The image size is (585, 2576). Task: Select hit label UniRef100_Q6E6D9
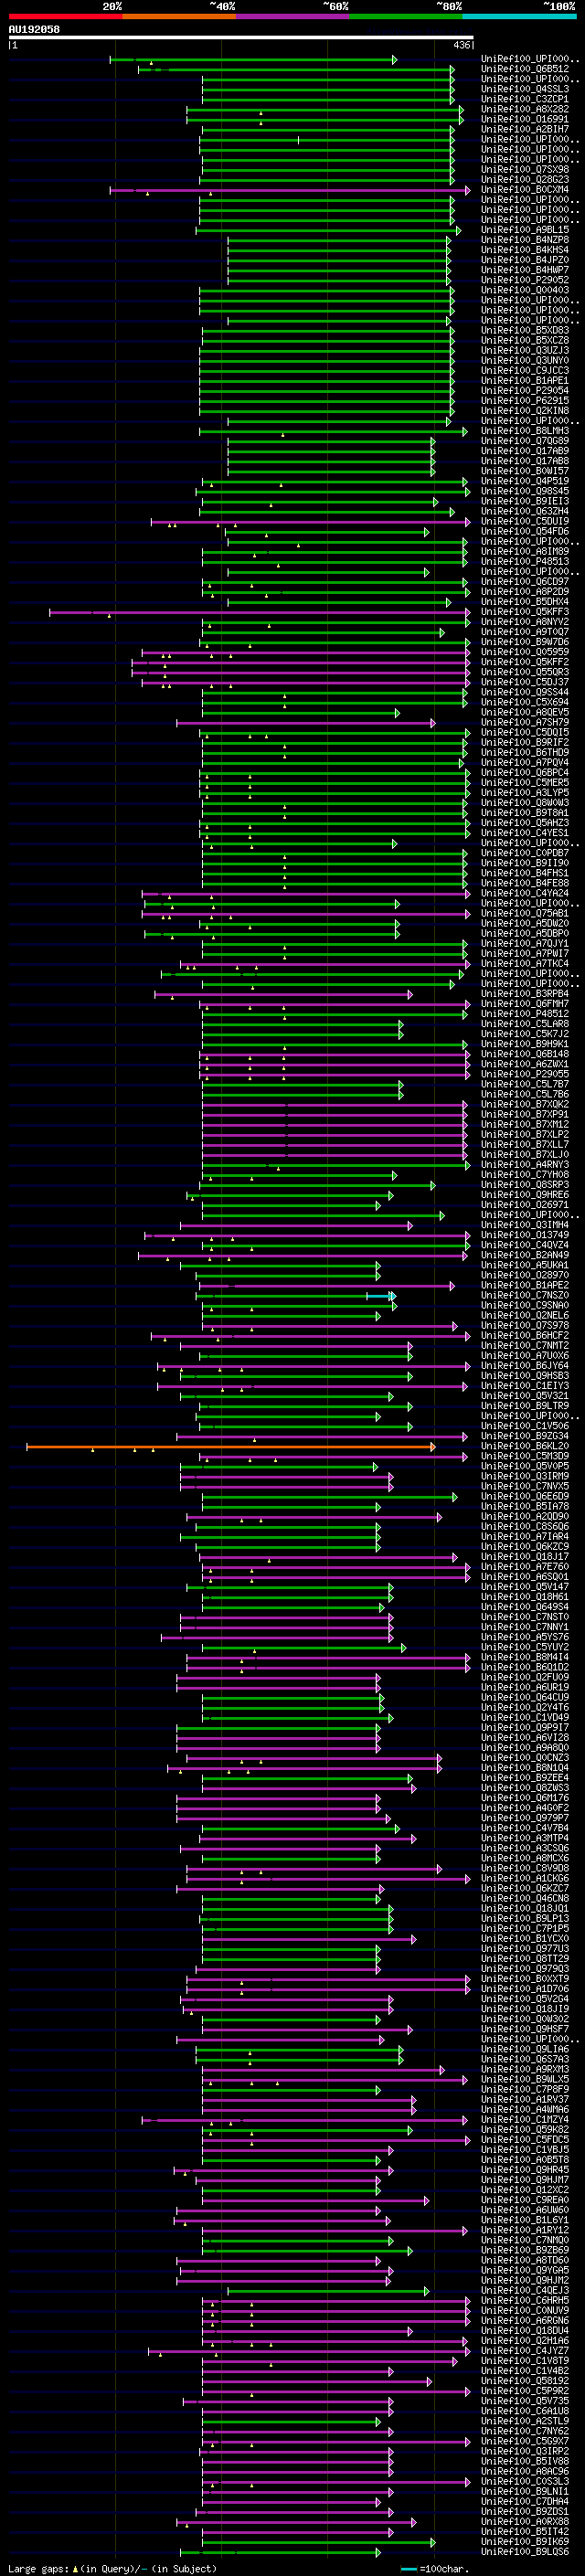pos(525,1497)
